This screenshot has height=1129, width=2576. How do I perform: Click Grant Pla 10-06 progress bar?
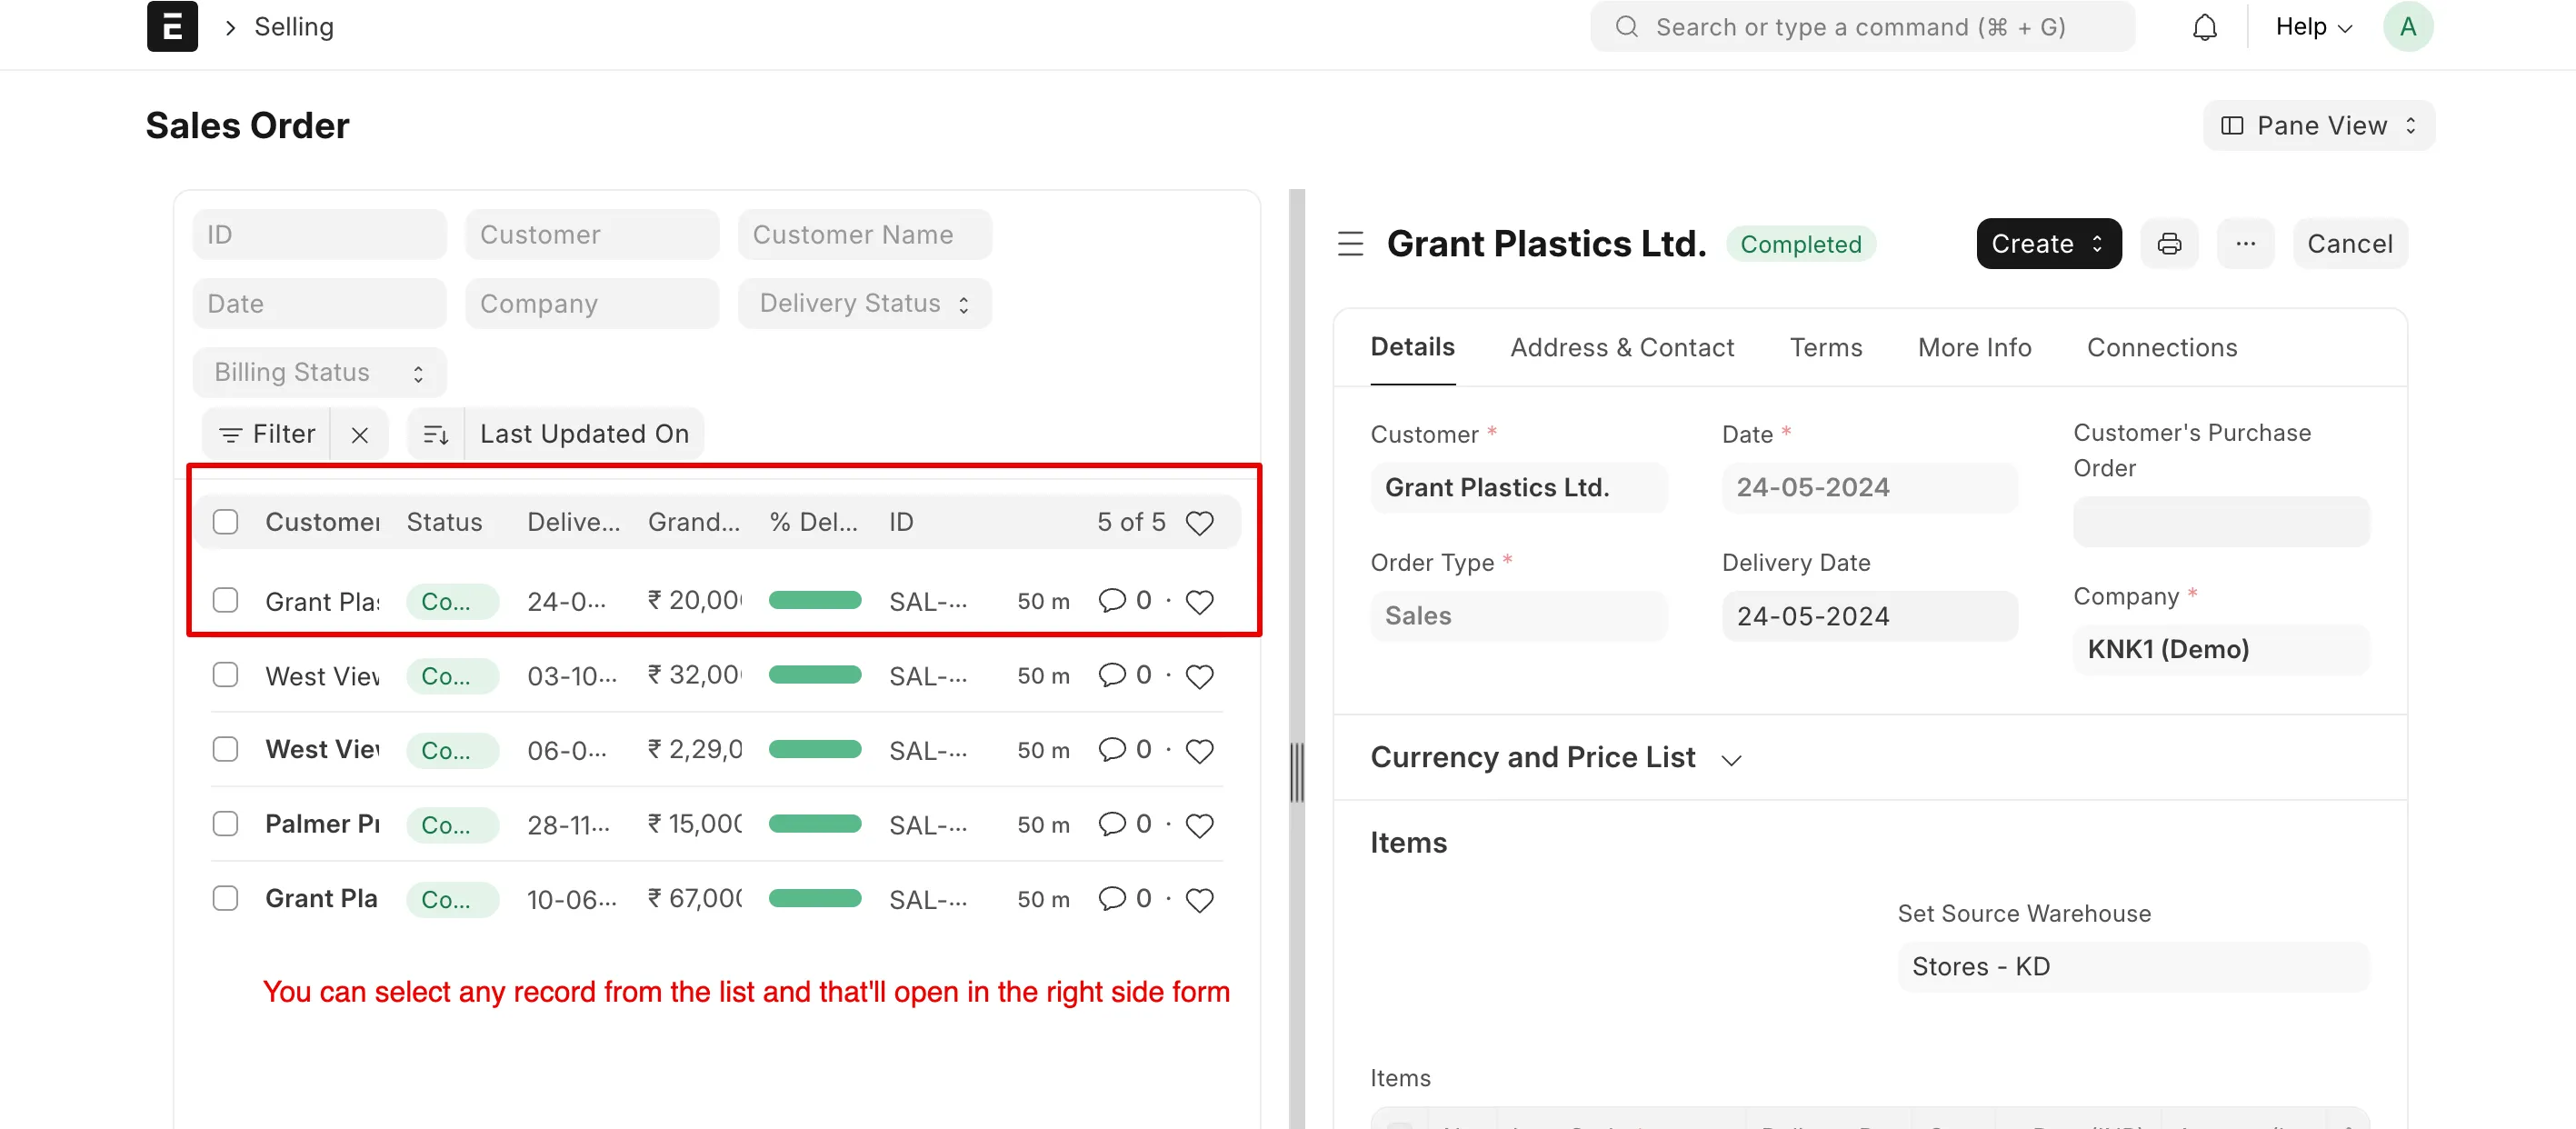tap(814, 898)
